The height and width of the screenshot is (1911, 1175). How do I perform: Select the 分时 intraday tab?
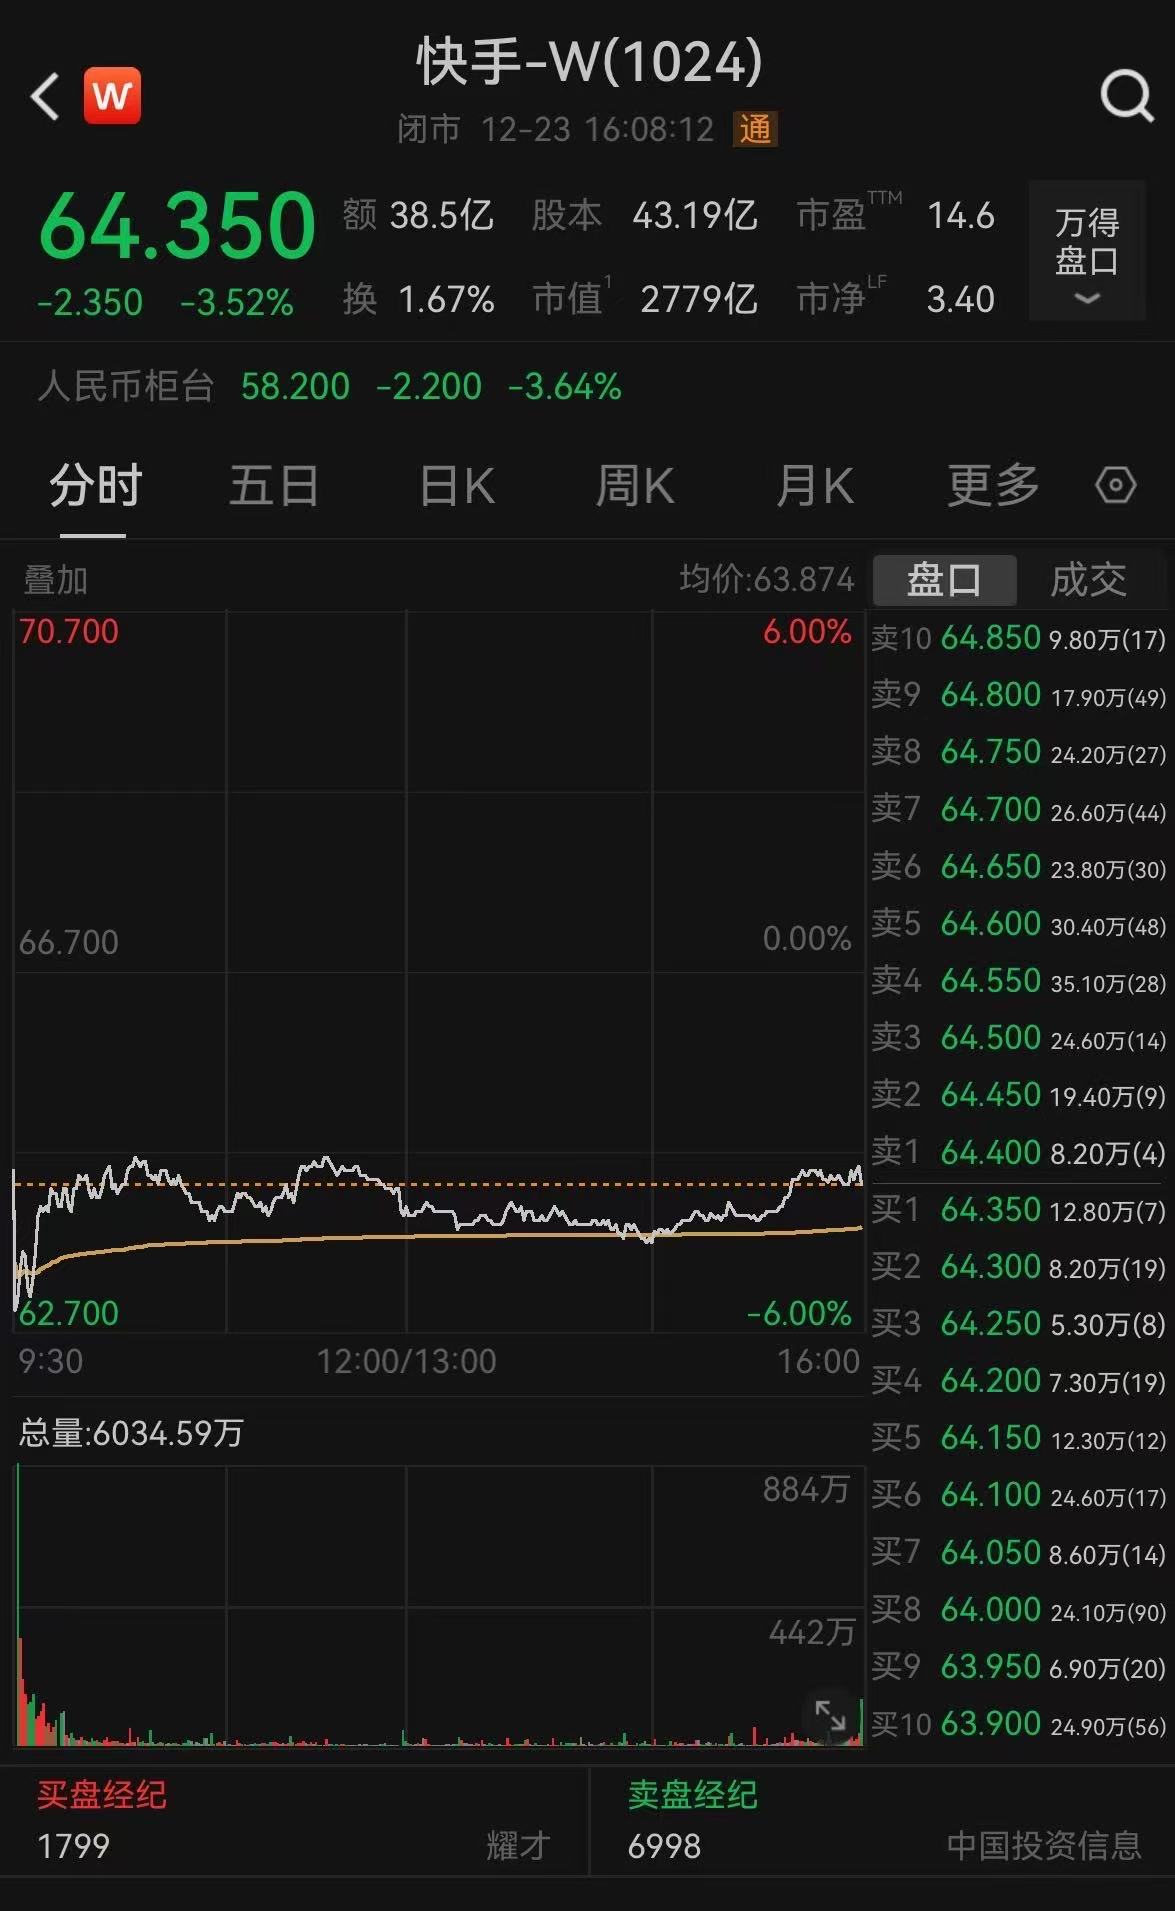pos(95,487)
